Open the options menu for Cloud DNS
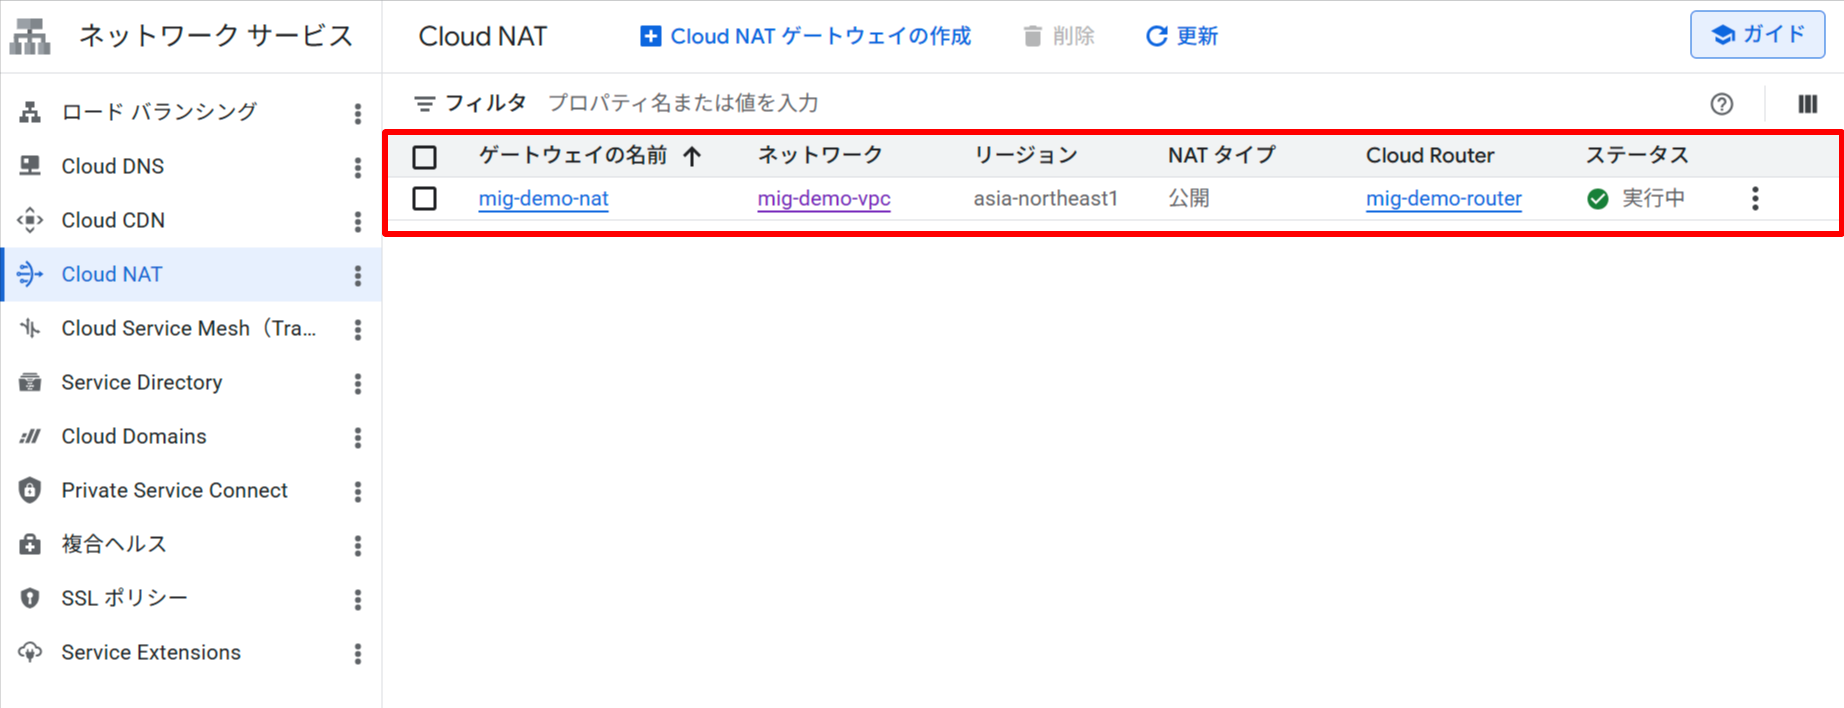The image size is (1844, 708). (x=357, y=167)
